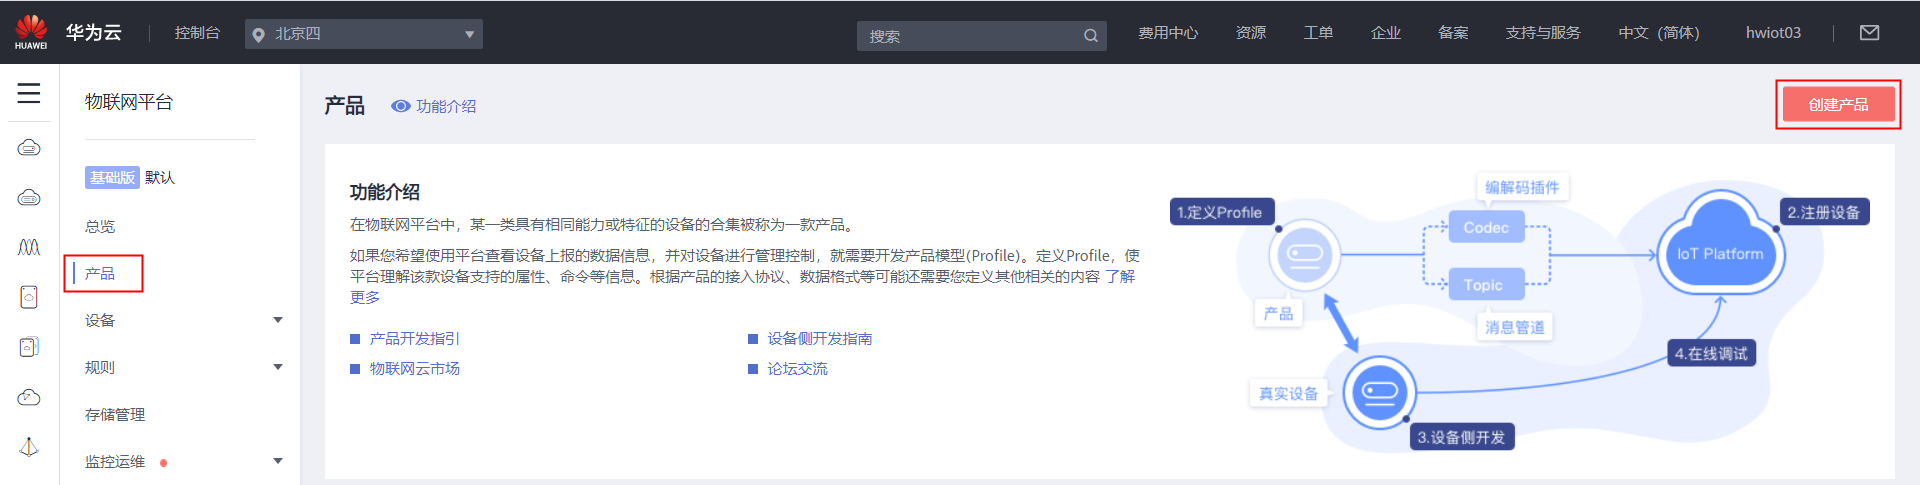Open the 北京四 region dropdown
1920x485 pixels.
(364, 34)
